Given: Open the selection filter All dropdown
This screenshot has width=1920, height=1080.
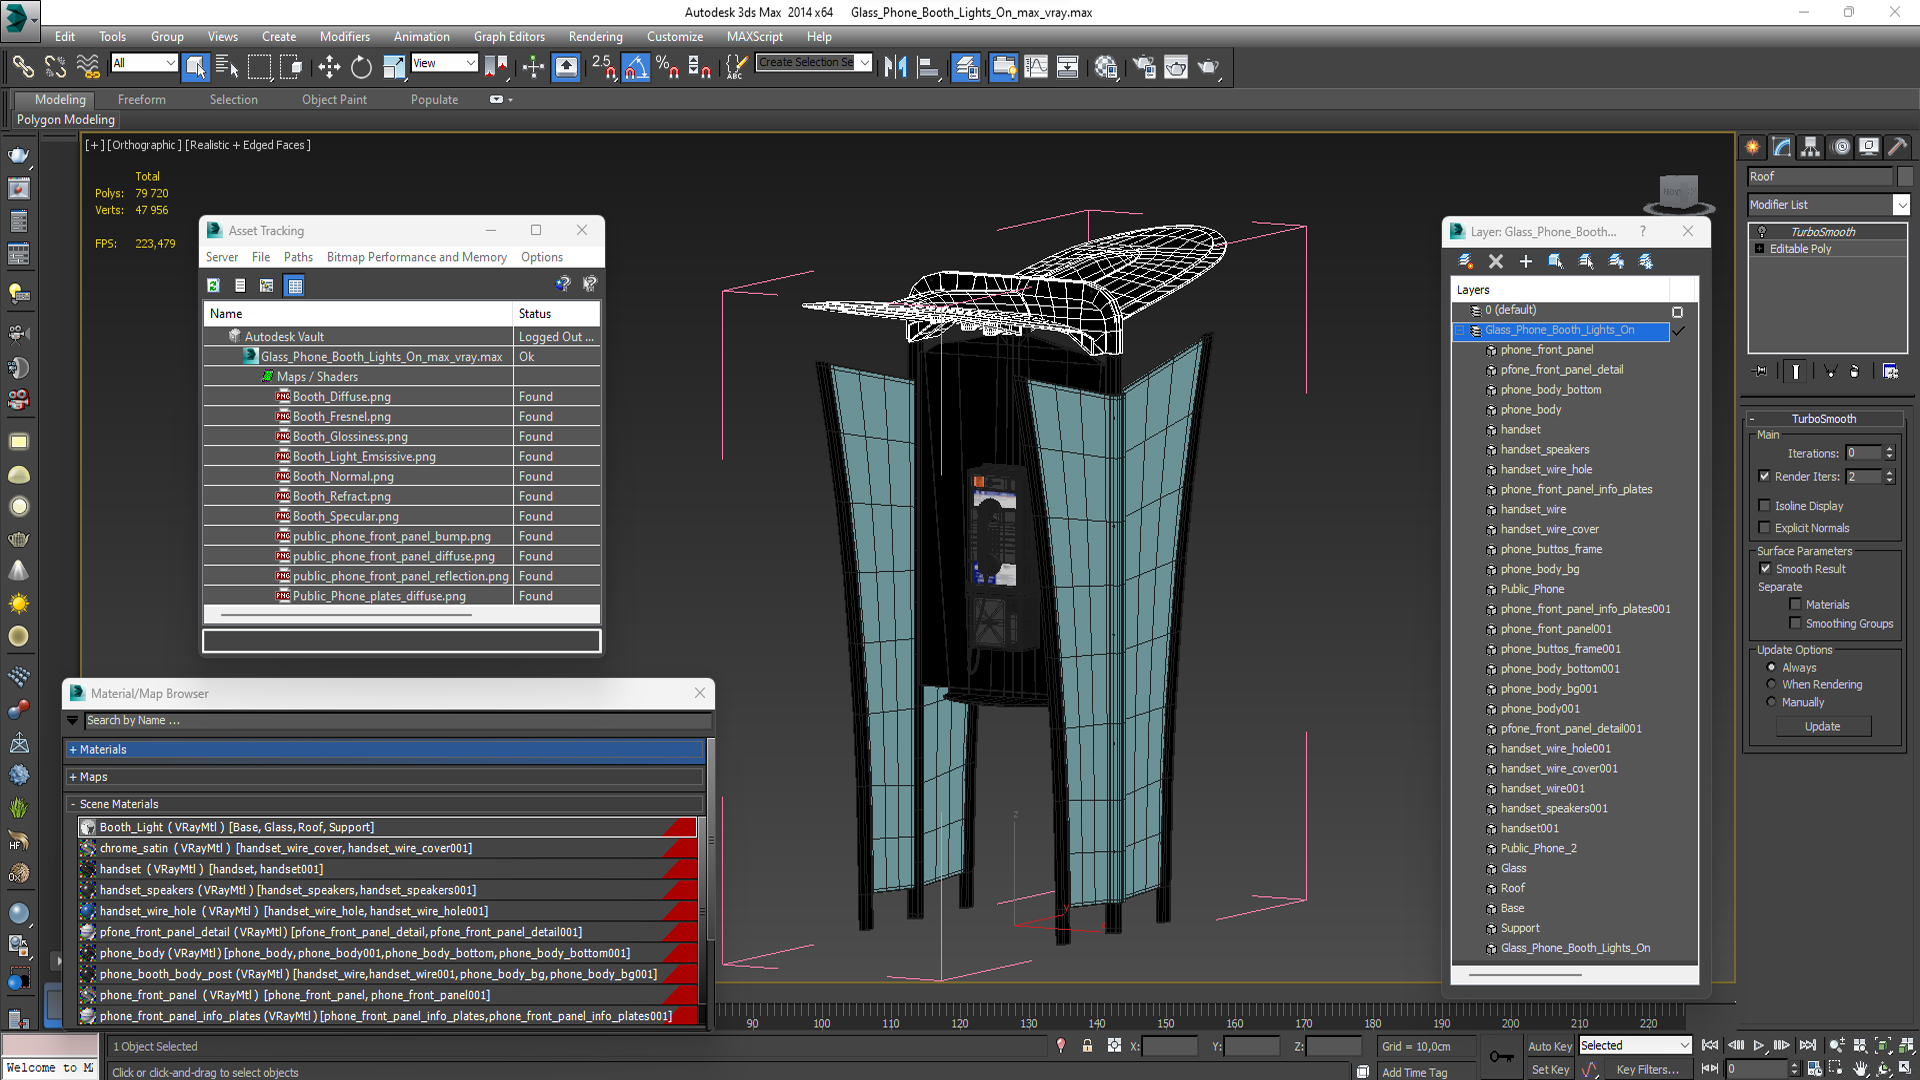Looking at the screenshot, I should (x=143, y=63).
